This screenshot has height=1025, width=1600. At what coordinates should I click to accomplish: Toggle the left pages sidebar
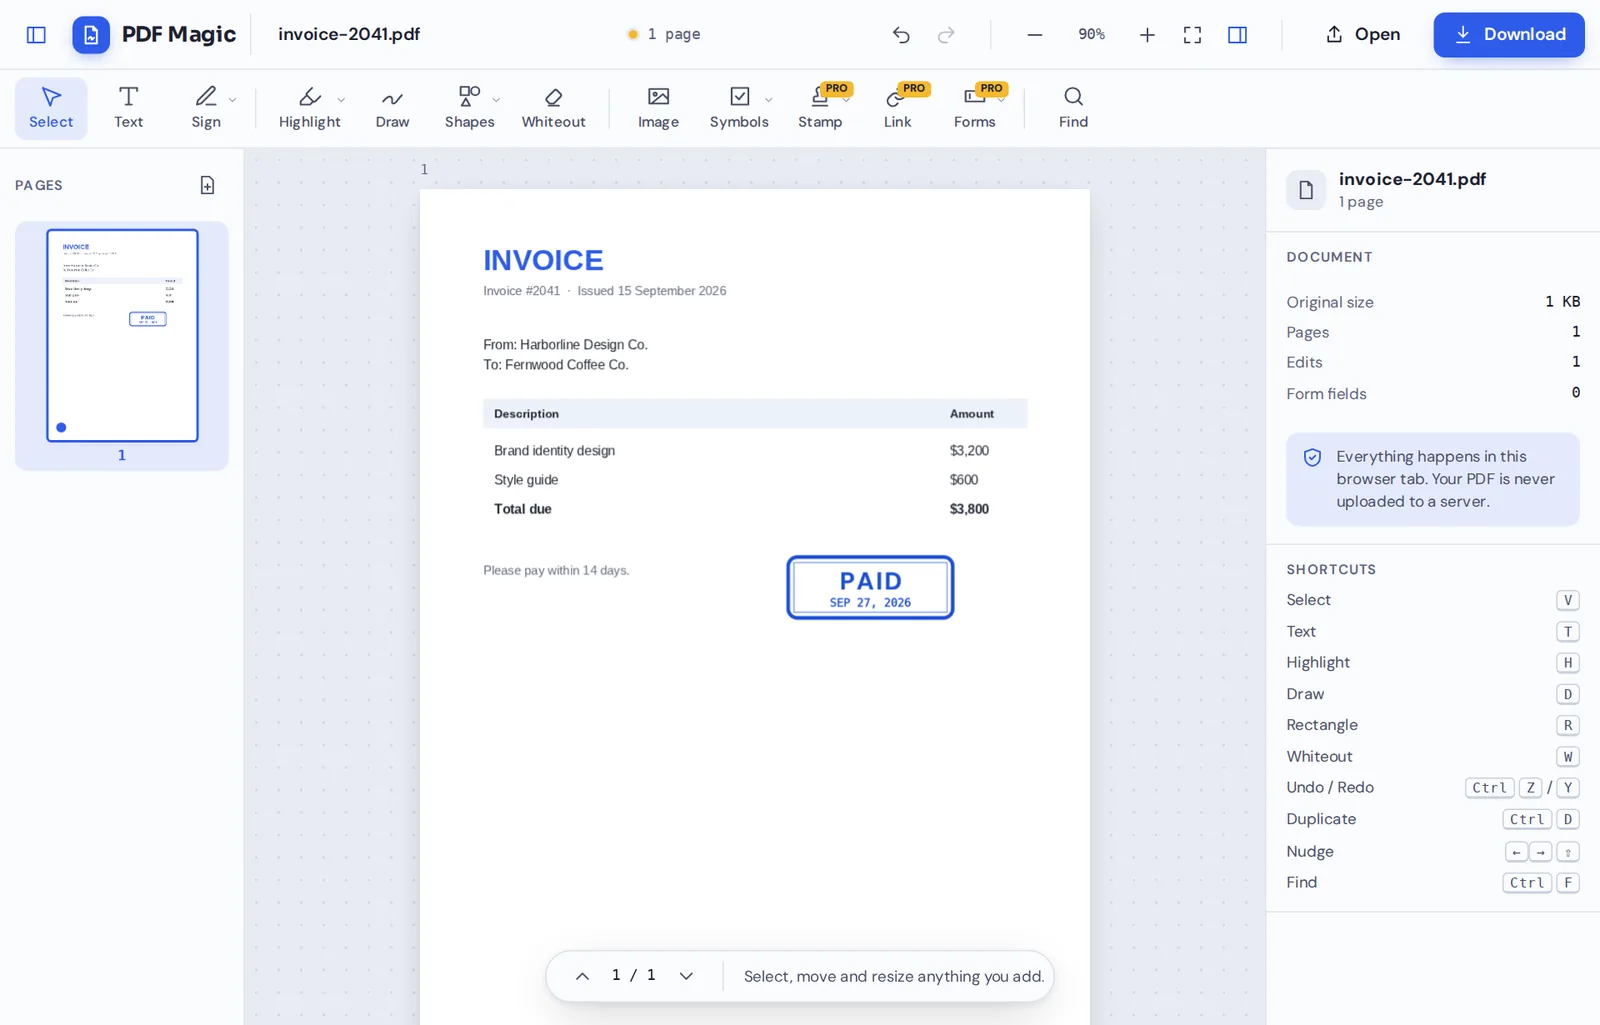click(x=36, y=35)
